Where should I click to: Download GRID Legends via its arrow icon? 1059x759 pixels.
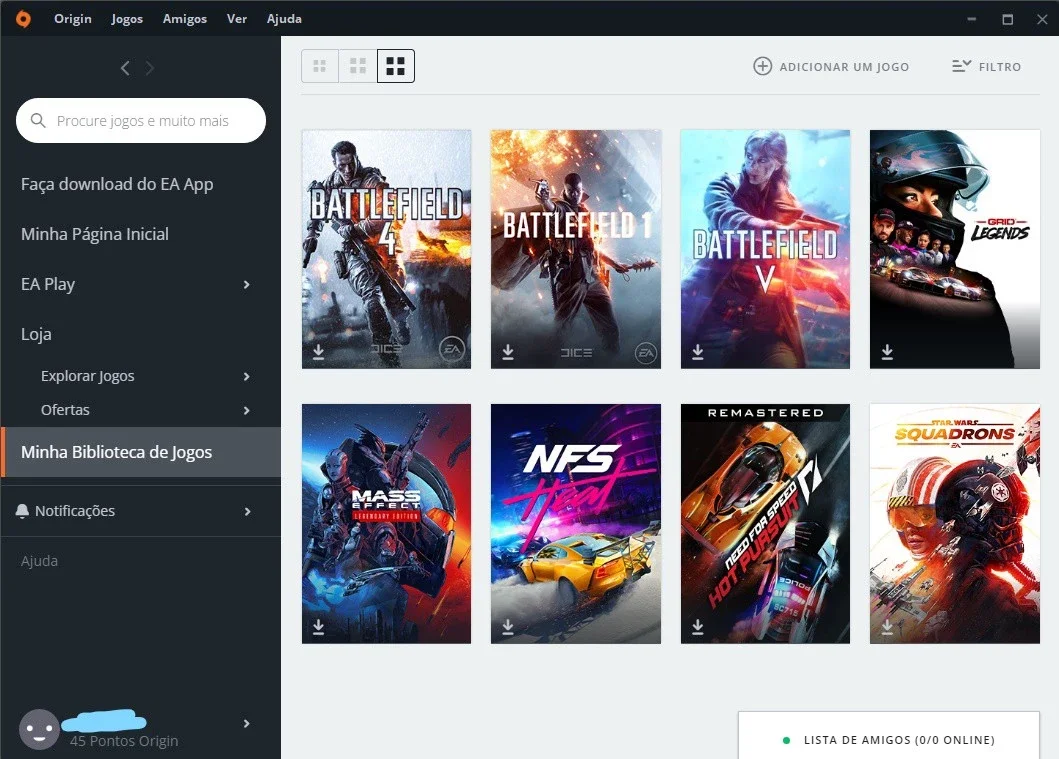click(x=887, y=352)
